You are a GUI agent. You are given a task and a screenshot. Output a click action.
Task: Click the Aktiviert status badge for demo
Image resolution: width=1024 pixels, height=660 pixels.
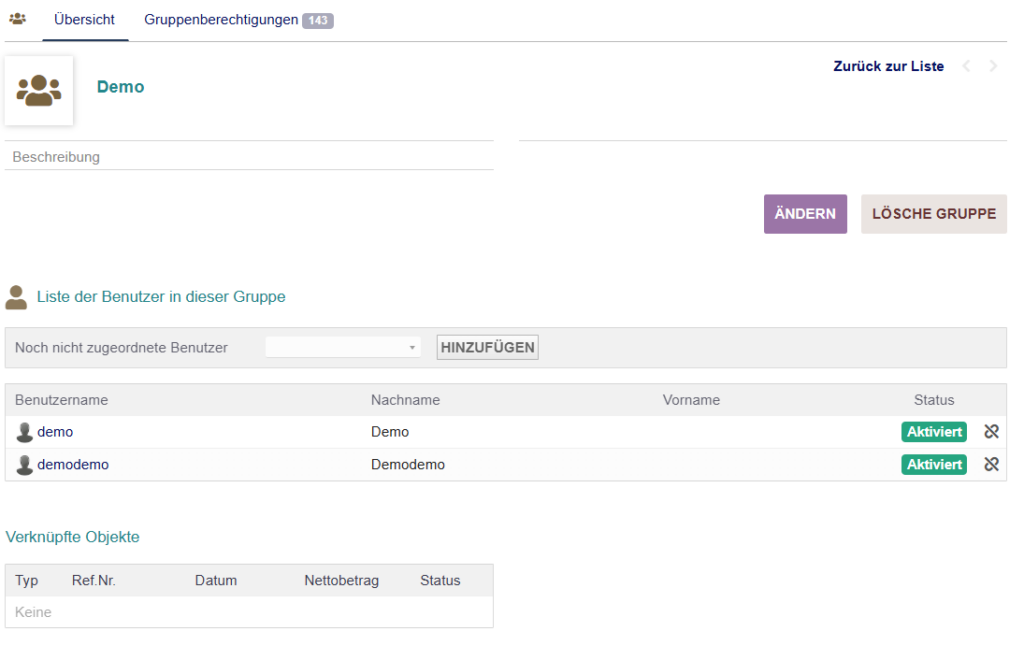pyautogui.click(x=933, y=432)
